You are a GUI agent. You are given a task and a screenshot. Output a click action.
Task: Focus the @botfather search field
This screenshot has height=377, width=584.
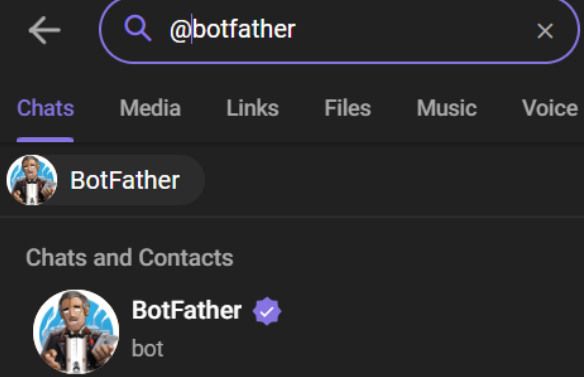pos(339,30)
